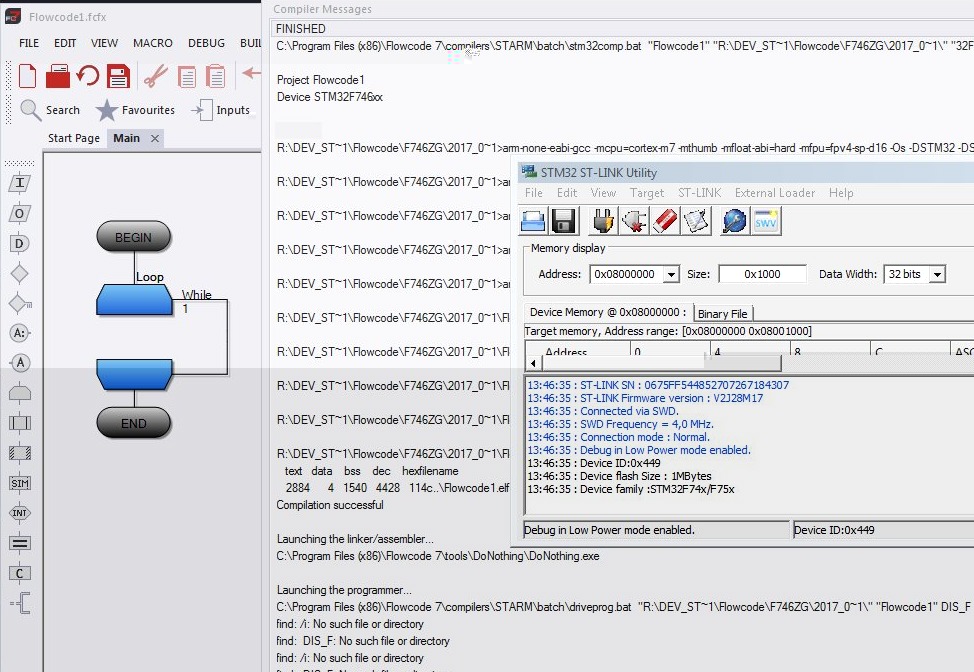This screenshot has width=974, height=672.
Task: Click the Copy icon in Flowcode toolbar
Action: (186, 76)
